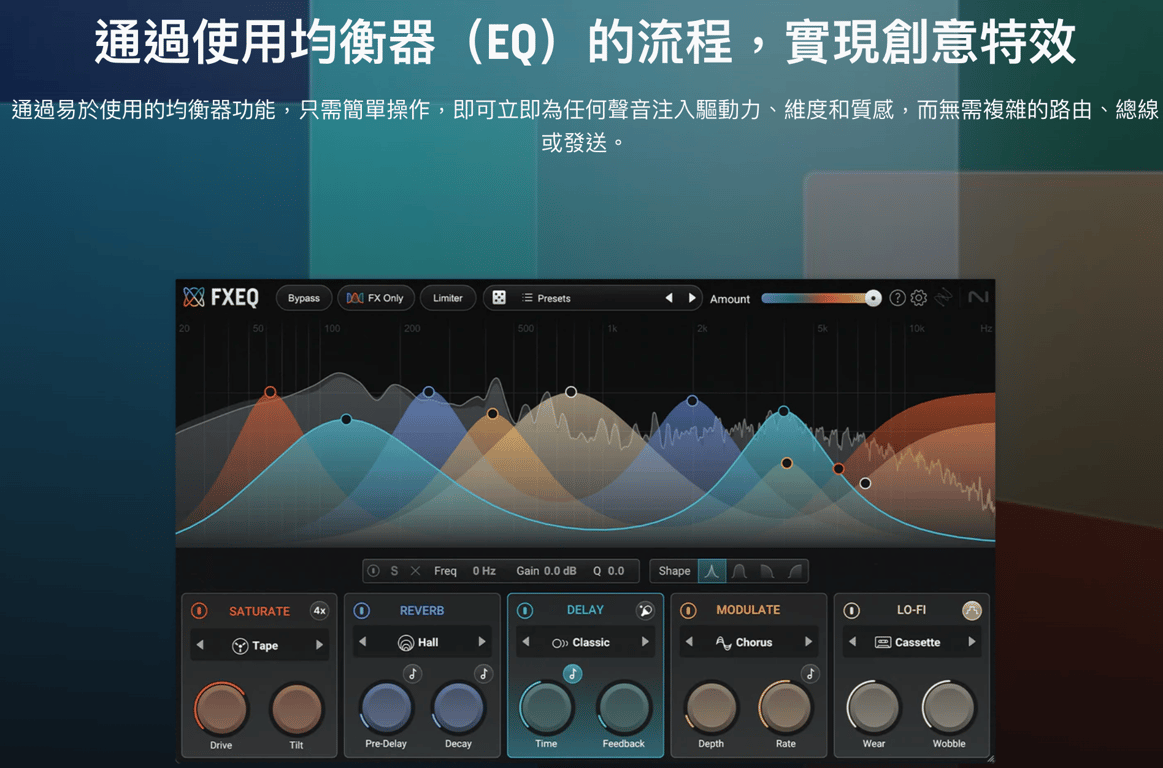The width and height of the screenshot is (1163, 768).
Task: Click the Saturate Drive knob
Action: (221, 709)
